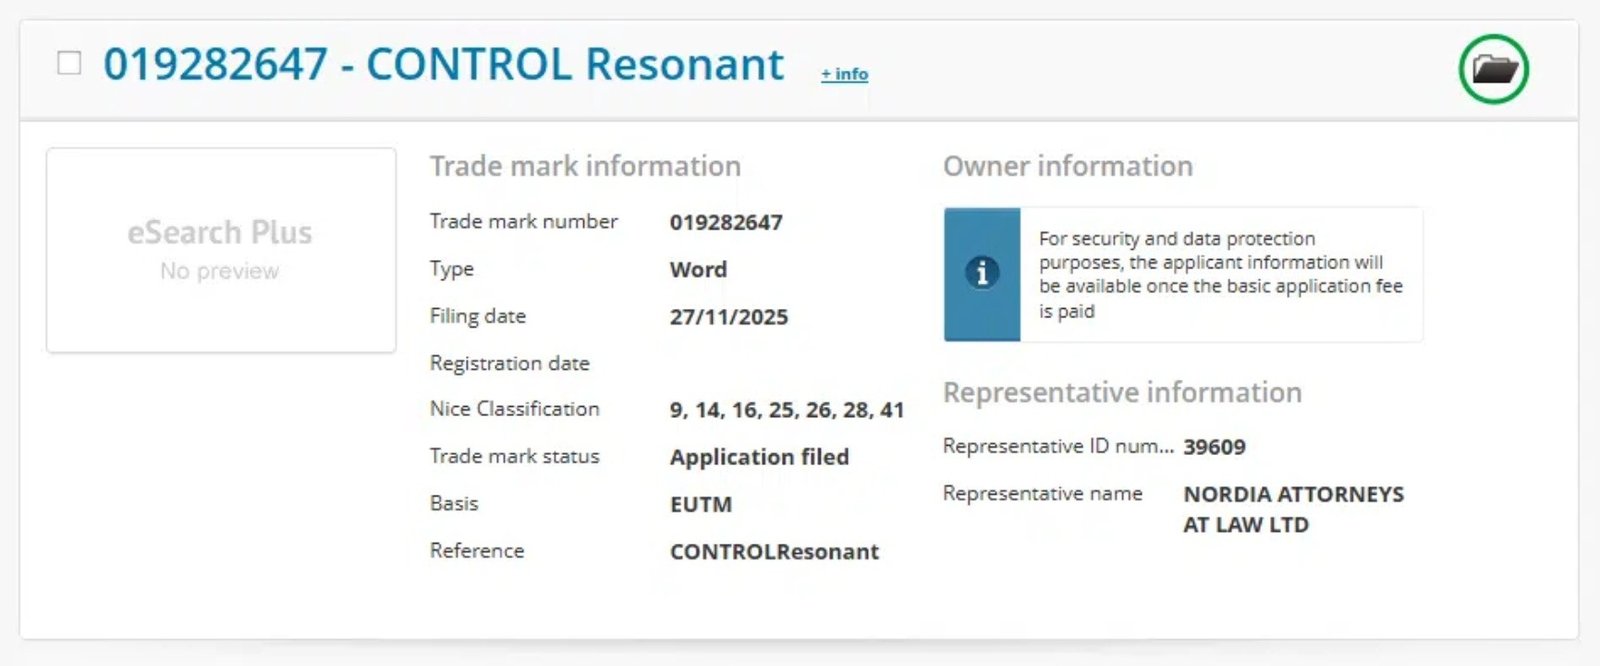The image size is (1600, 666).
Task: Click the Owner information heading
Action: [x=1067, y=166]
